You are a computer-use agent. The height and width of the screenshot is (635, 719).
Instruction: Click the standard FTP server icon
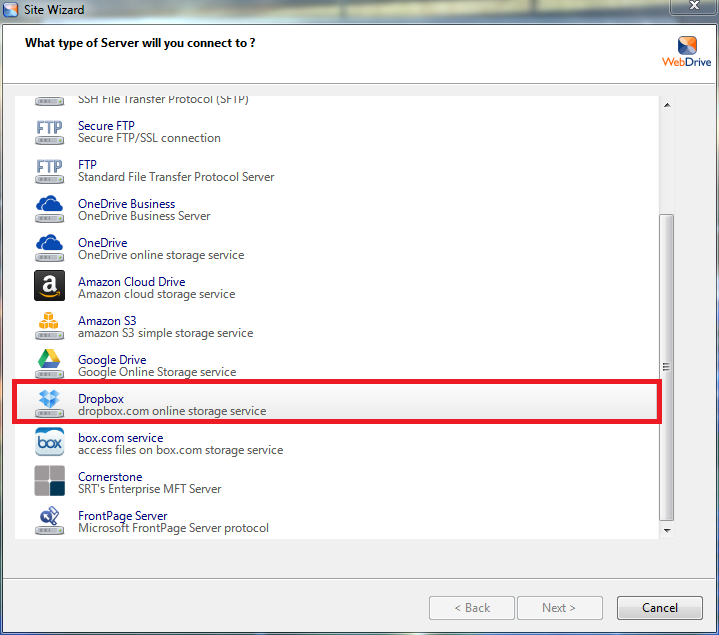click(49, 171)
